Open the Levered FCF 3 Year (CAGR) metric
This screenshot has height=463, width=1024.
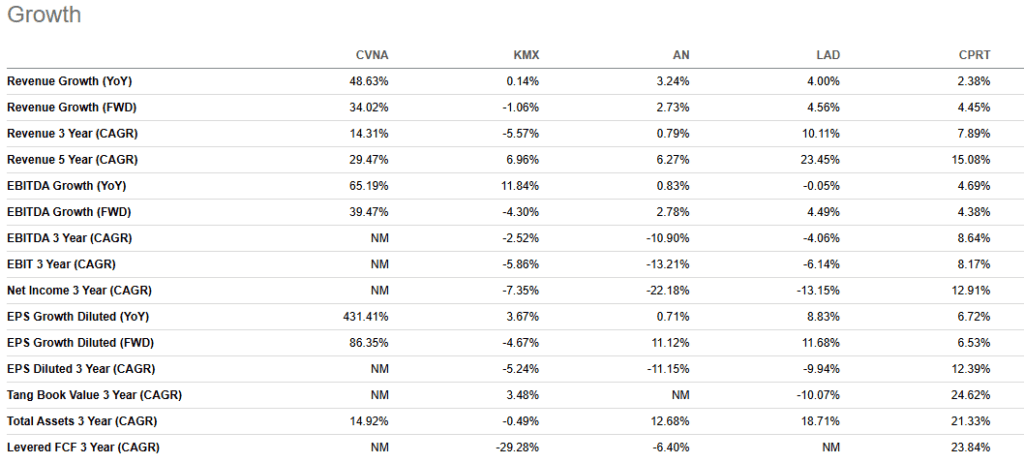(x=82, y=447)
